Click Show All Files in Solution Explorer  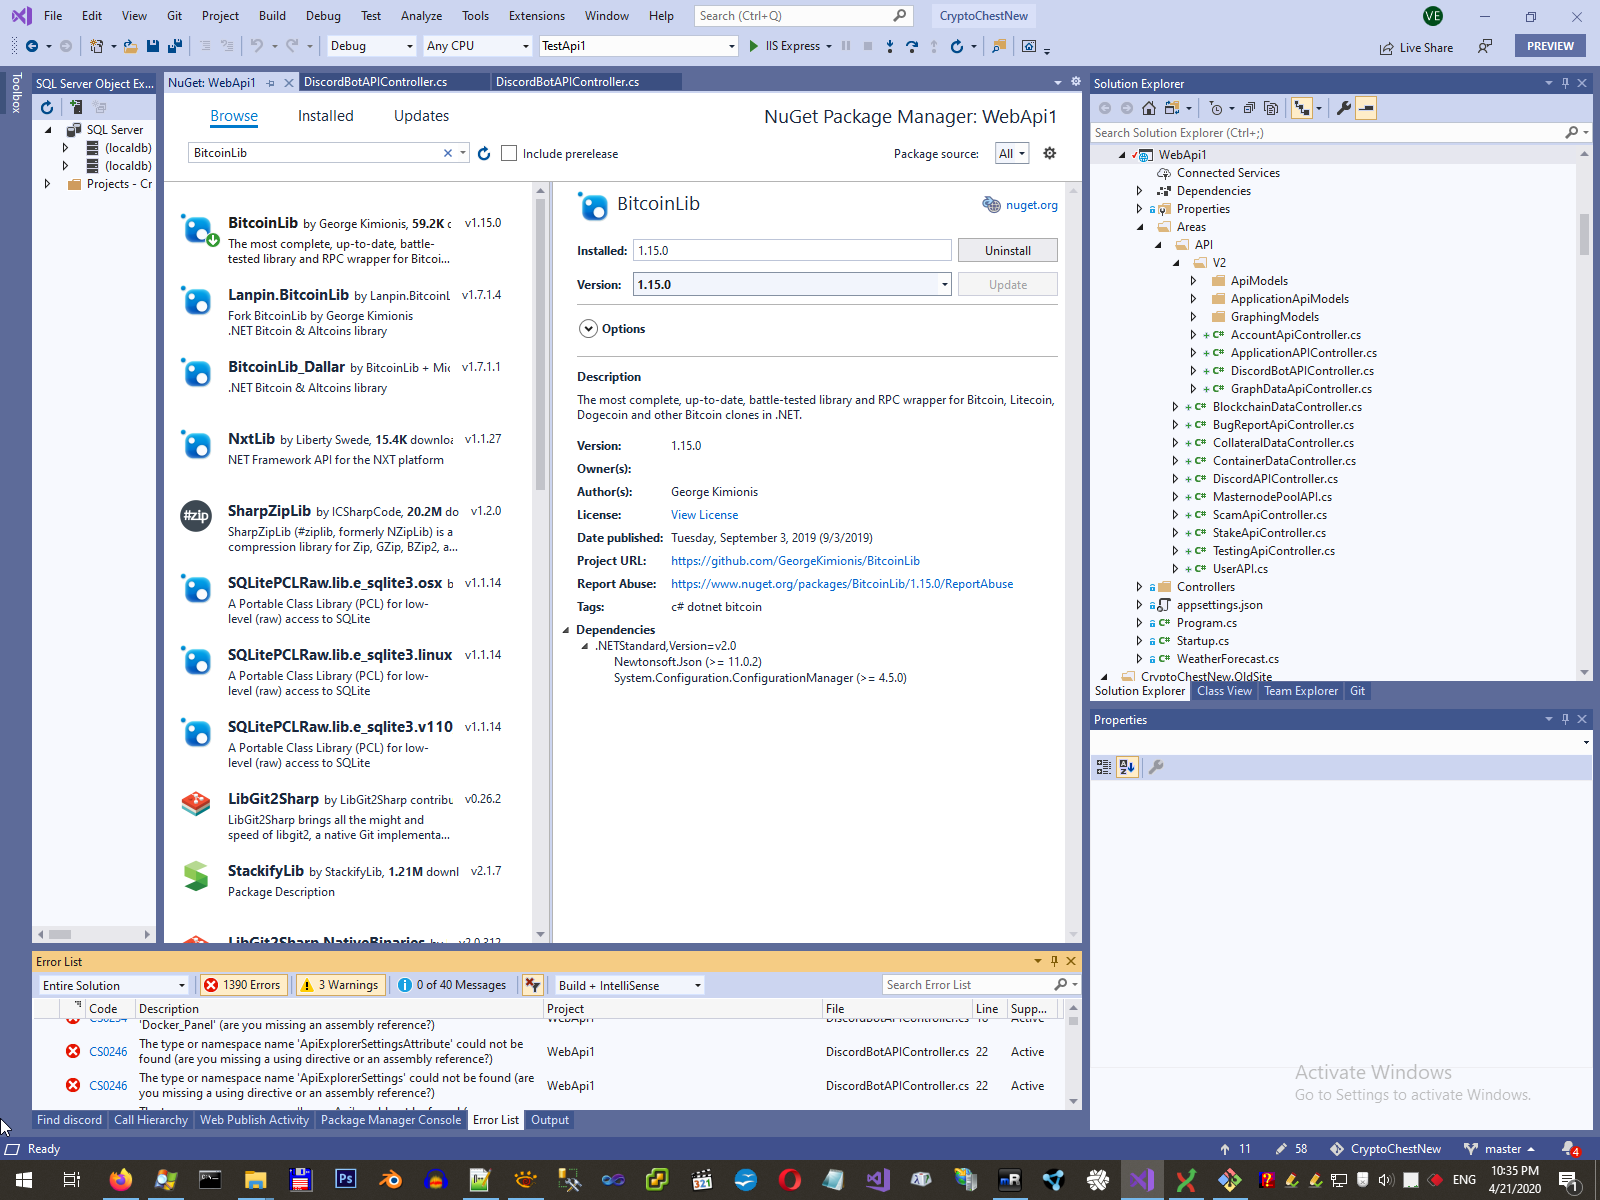click(1271, 108)
